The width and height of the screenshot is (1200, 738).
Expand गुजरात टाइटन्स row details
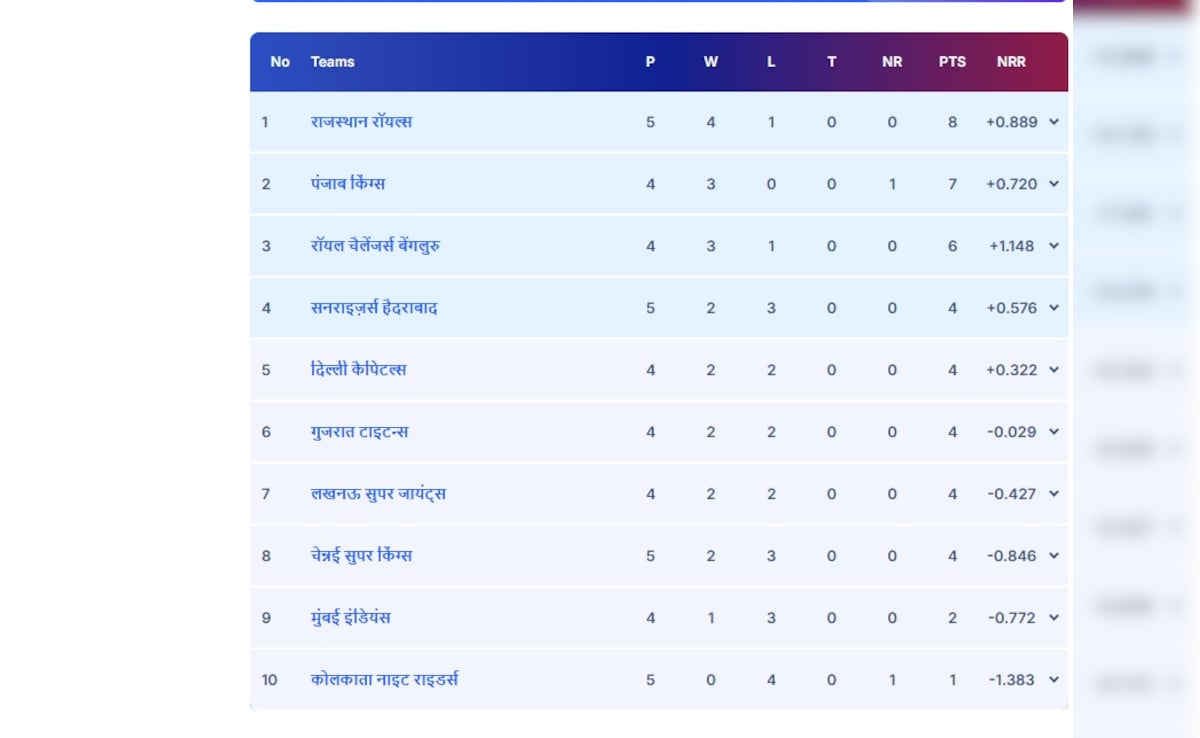(x=1054, y=432)
